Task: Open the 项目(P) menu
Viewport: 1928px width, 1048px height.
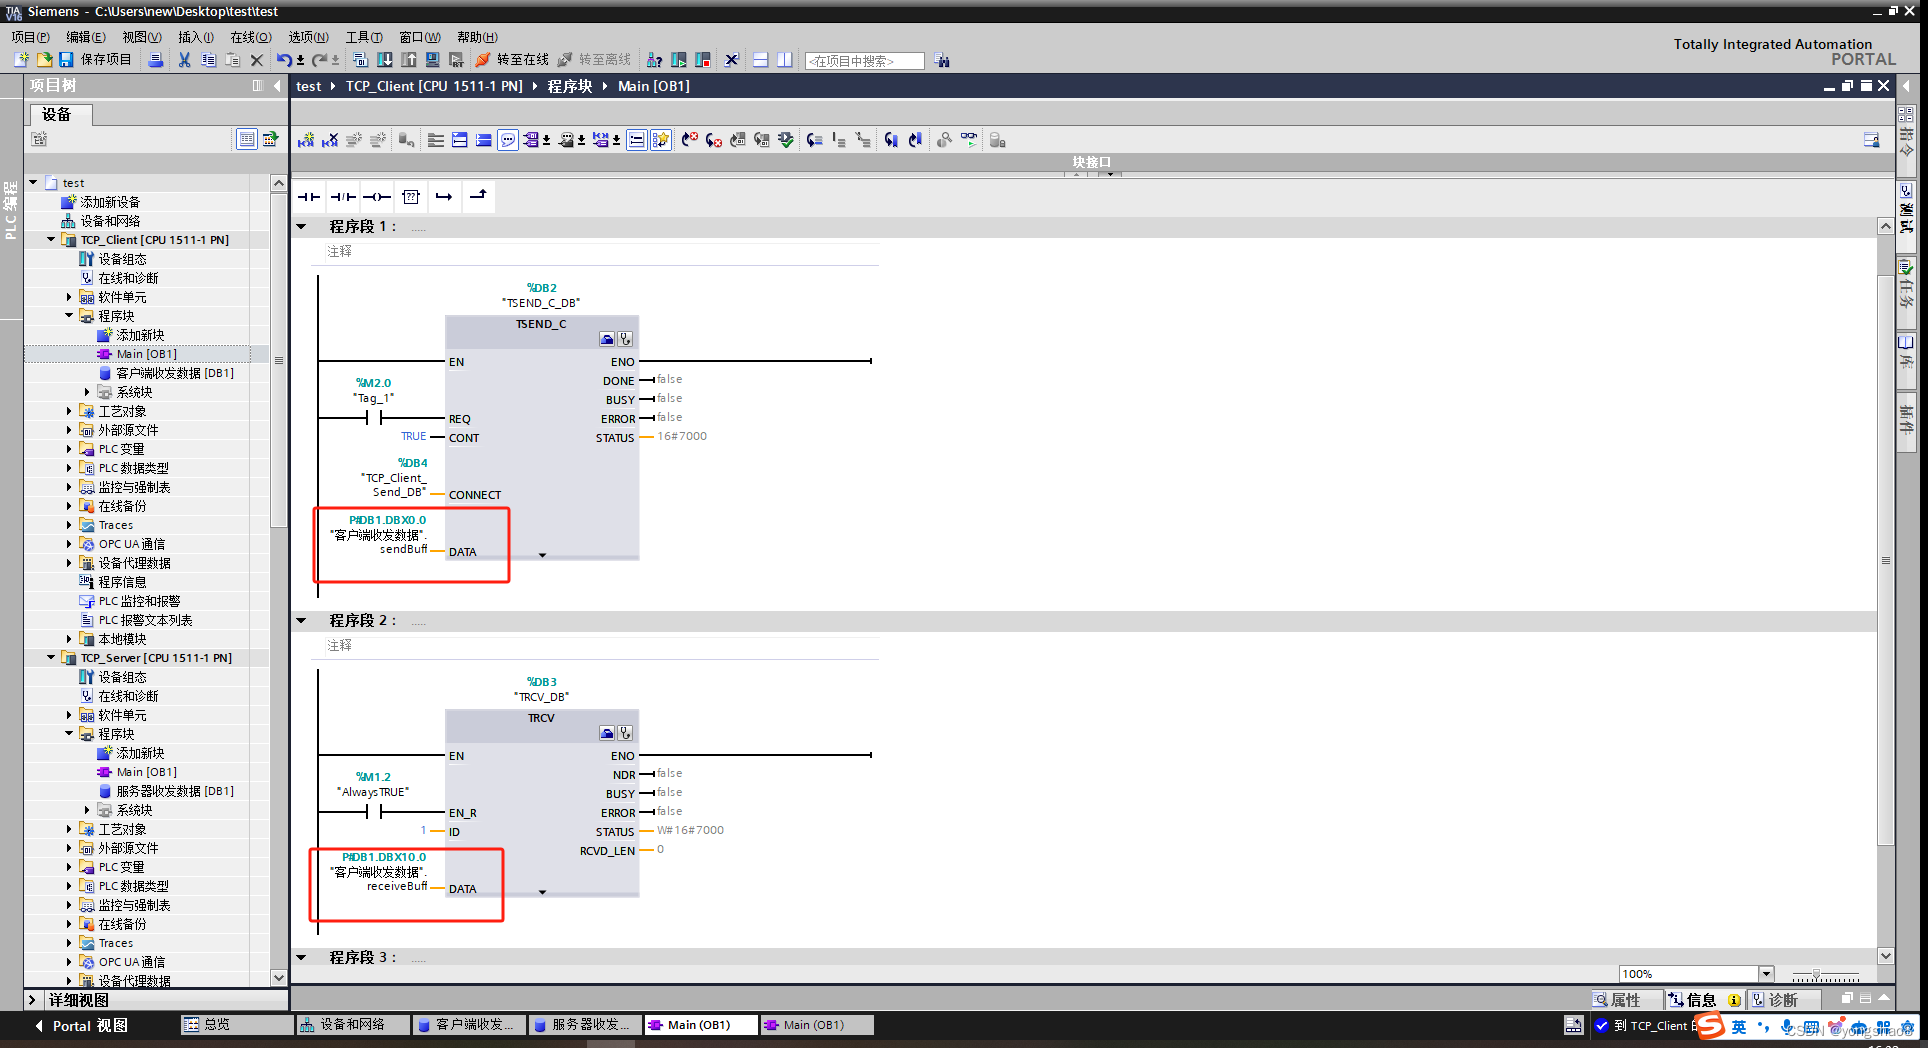Action: click(x=30, y=37)
